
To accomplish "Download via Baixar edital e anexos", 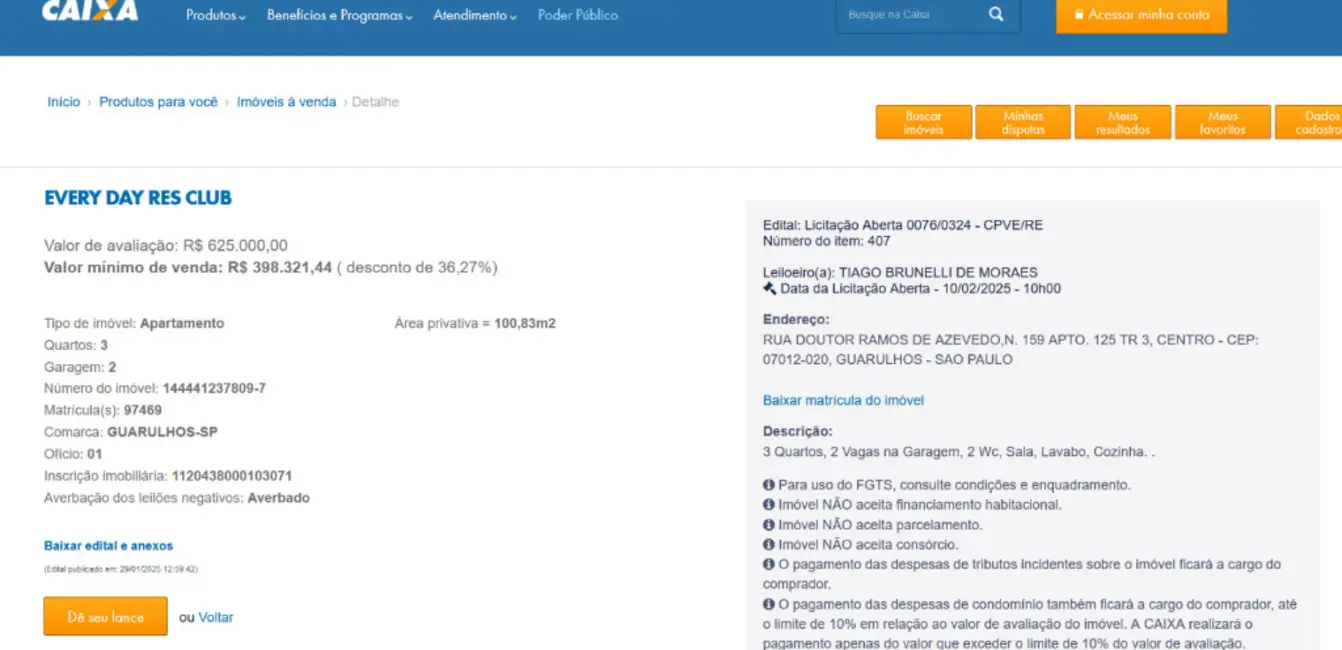I will click(108, 546).
